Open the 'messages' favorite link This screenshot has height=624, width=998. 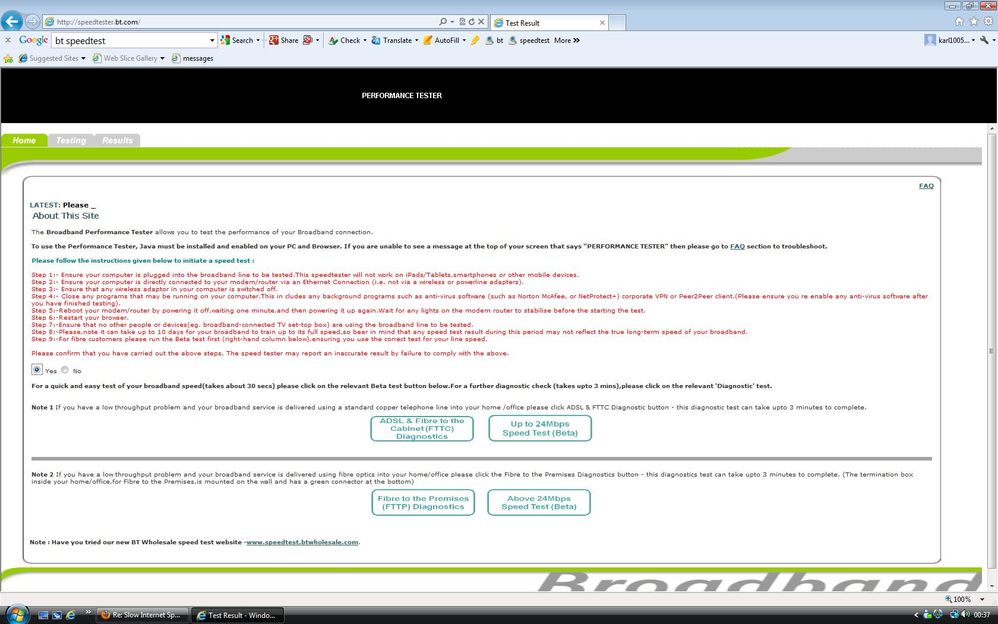click(x=192, y=59)
